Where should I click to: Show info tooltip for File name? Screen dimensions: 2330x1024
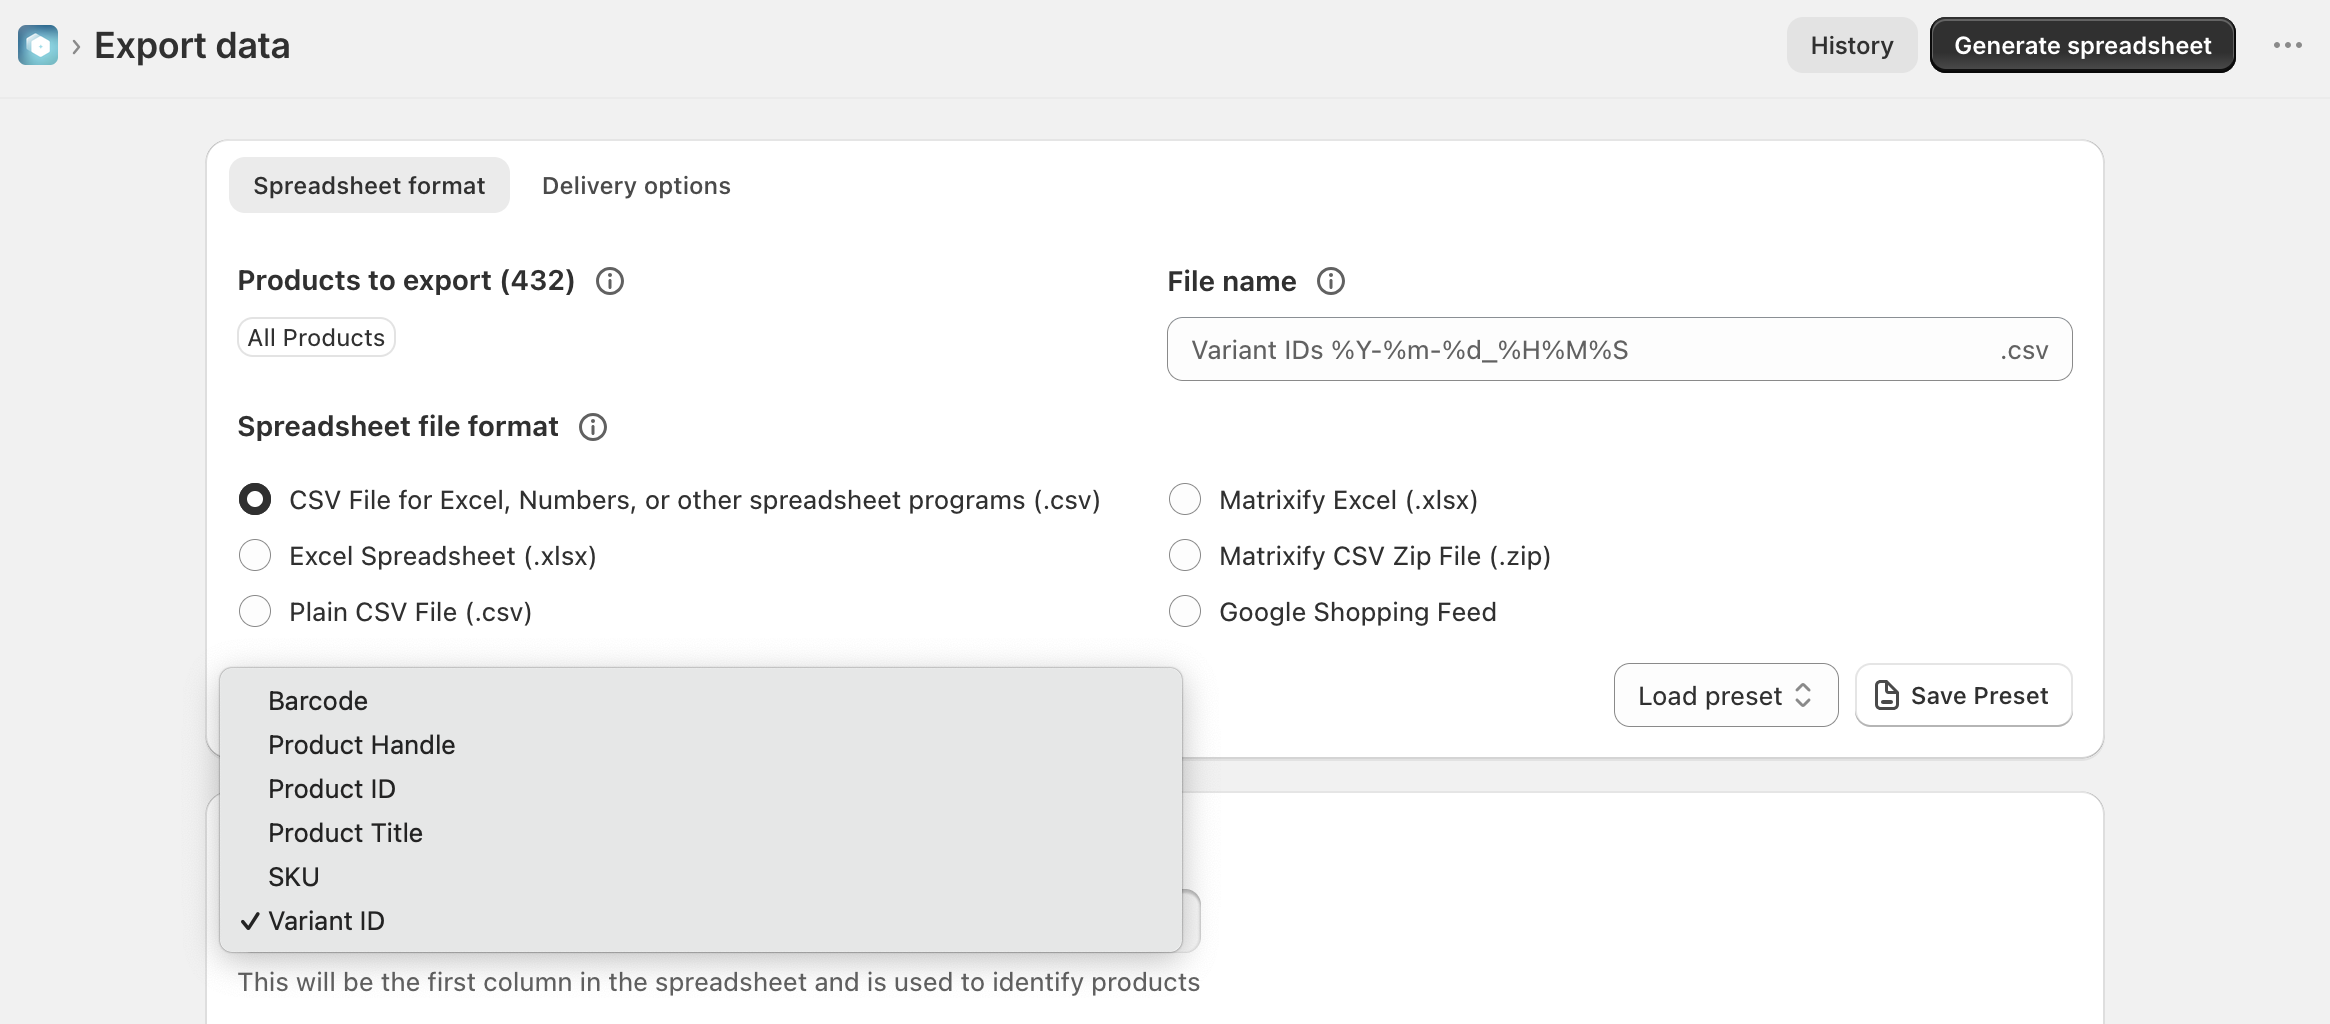(x=1330, y=281)
